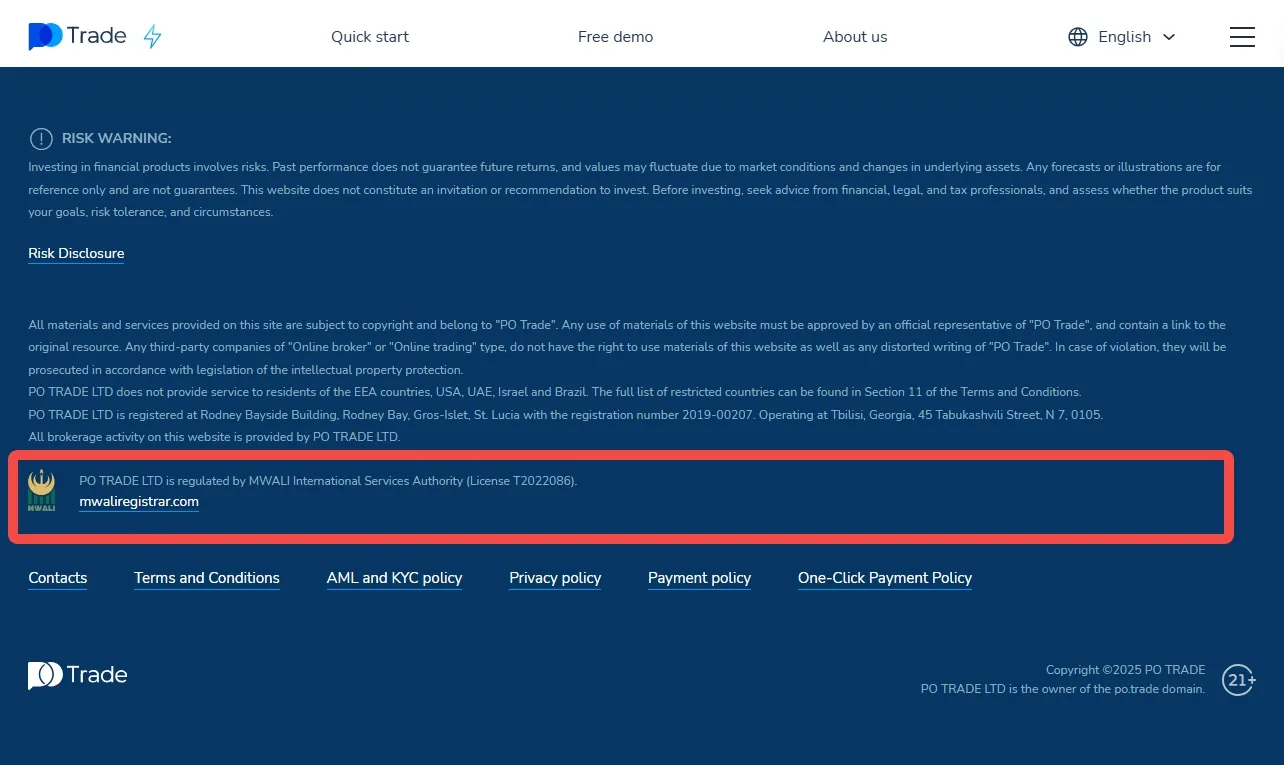This screenshot has width=1284, height=765.
Task: Open the Contacts footer link
Action: (x=58, y=578)
